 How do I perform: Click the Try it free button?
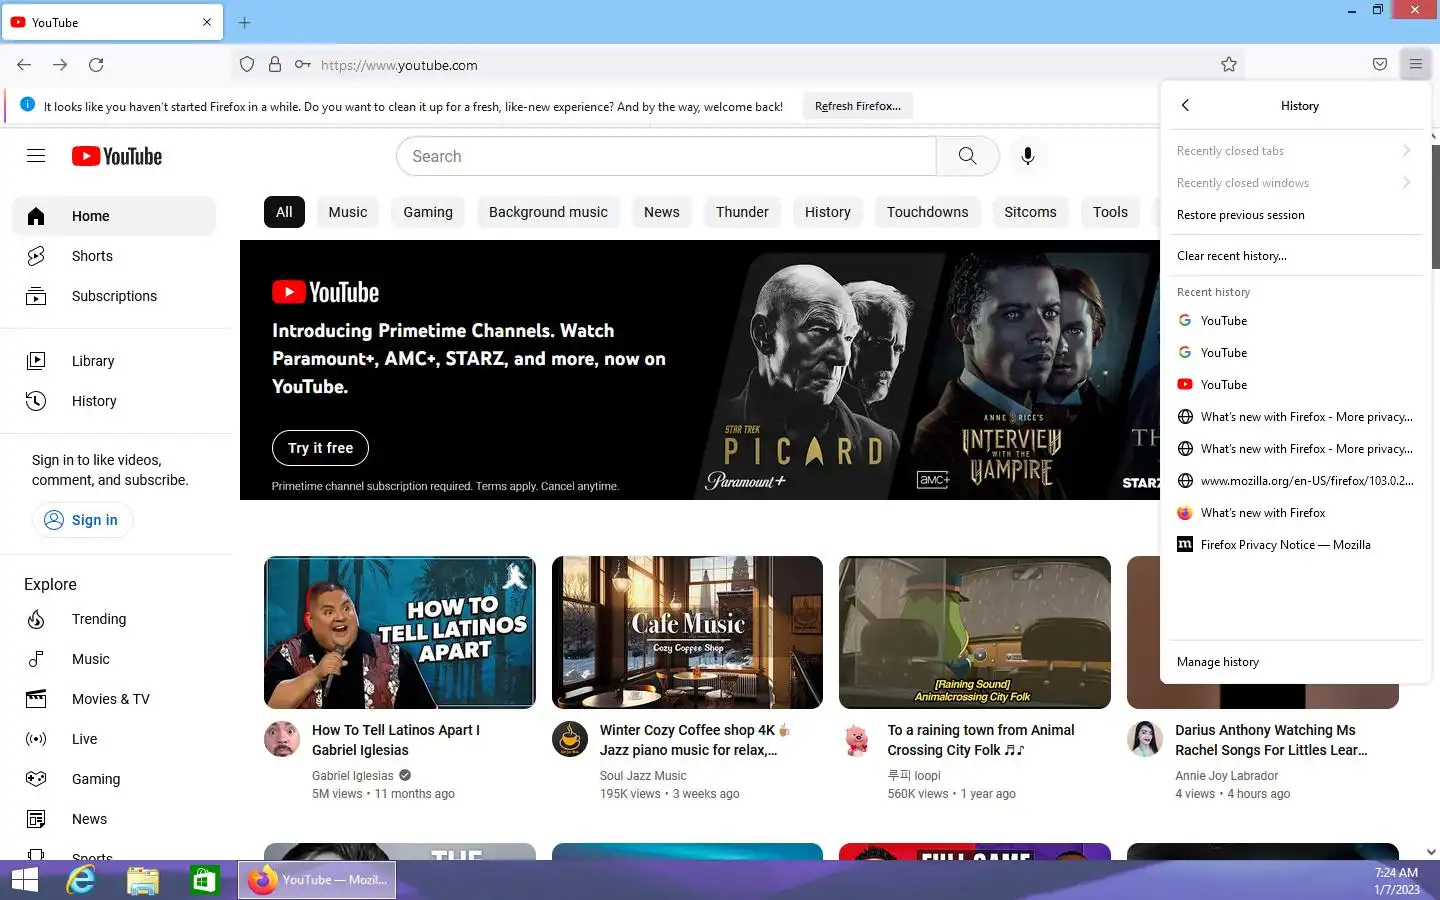click(320, 448)
